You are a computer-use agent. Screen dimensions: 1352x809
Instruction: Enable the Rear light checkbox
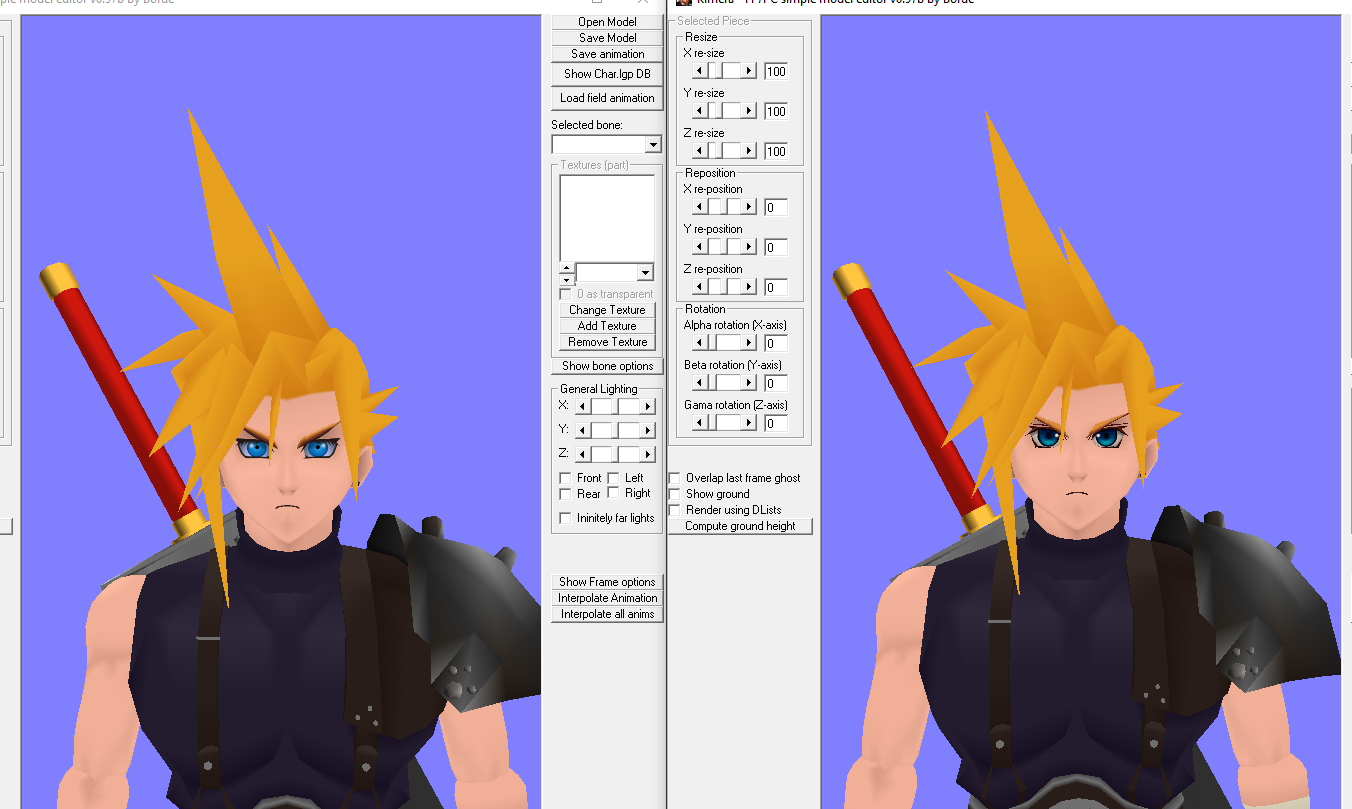(x=565, y=494)
